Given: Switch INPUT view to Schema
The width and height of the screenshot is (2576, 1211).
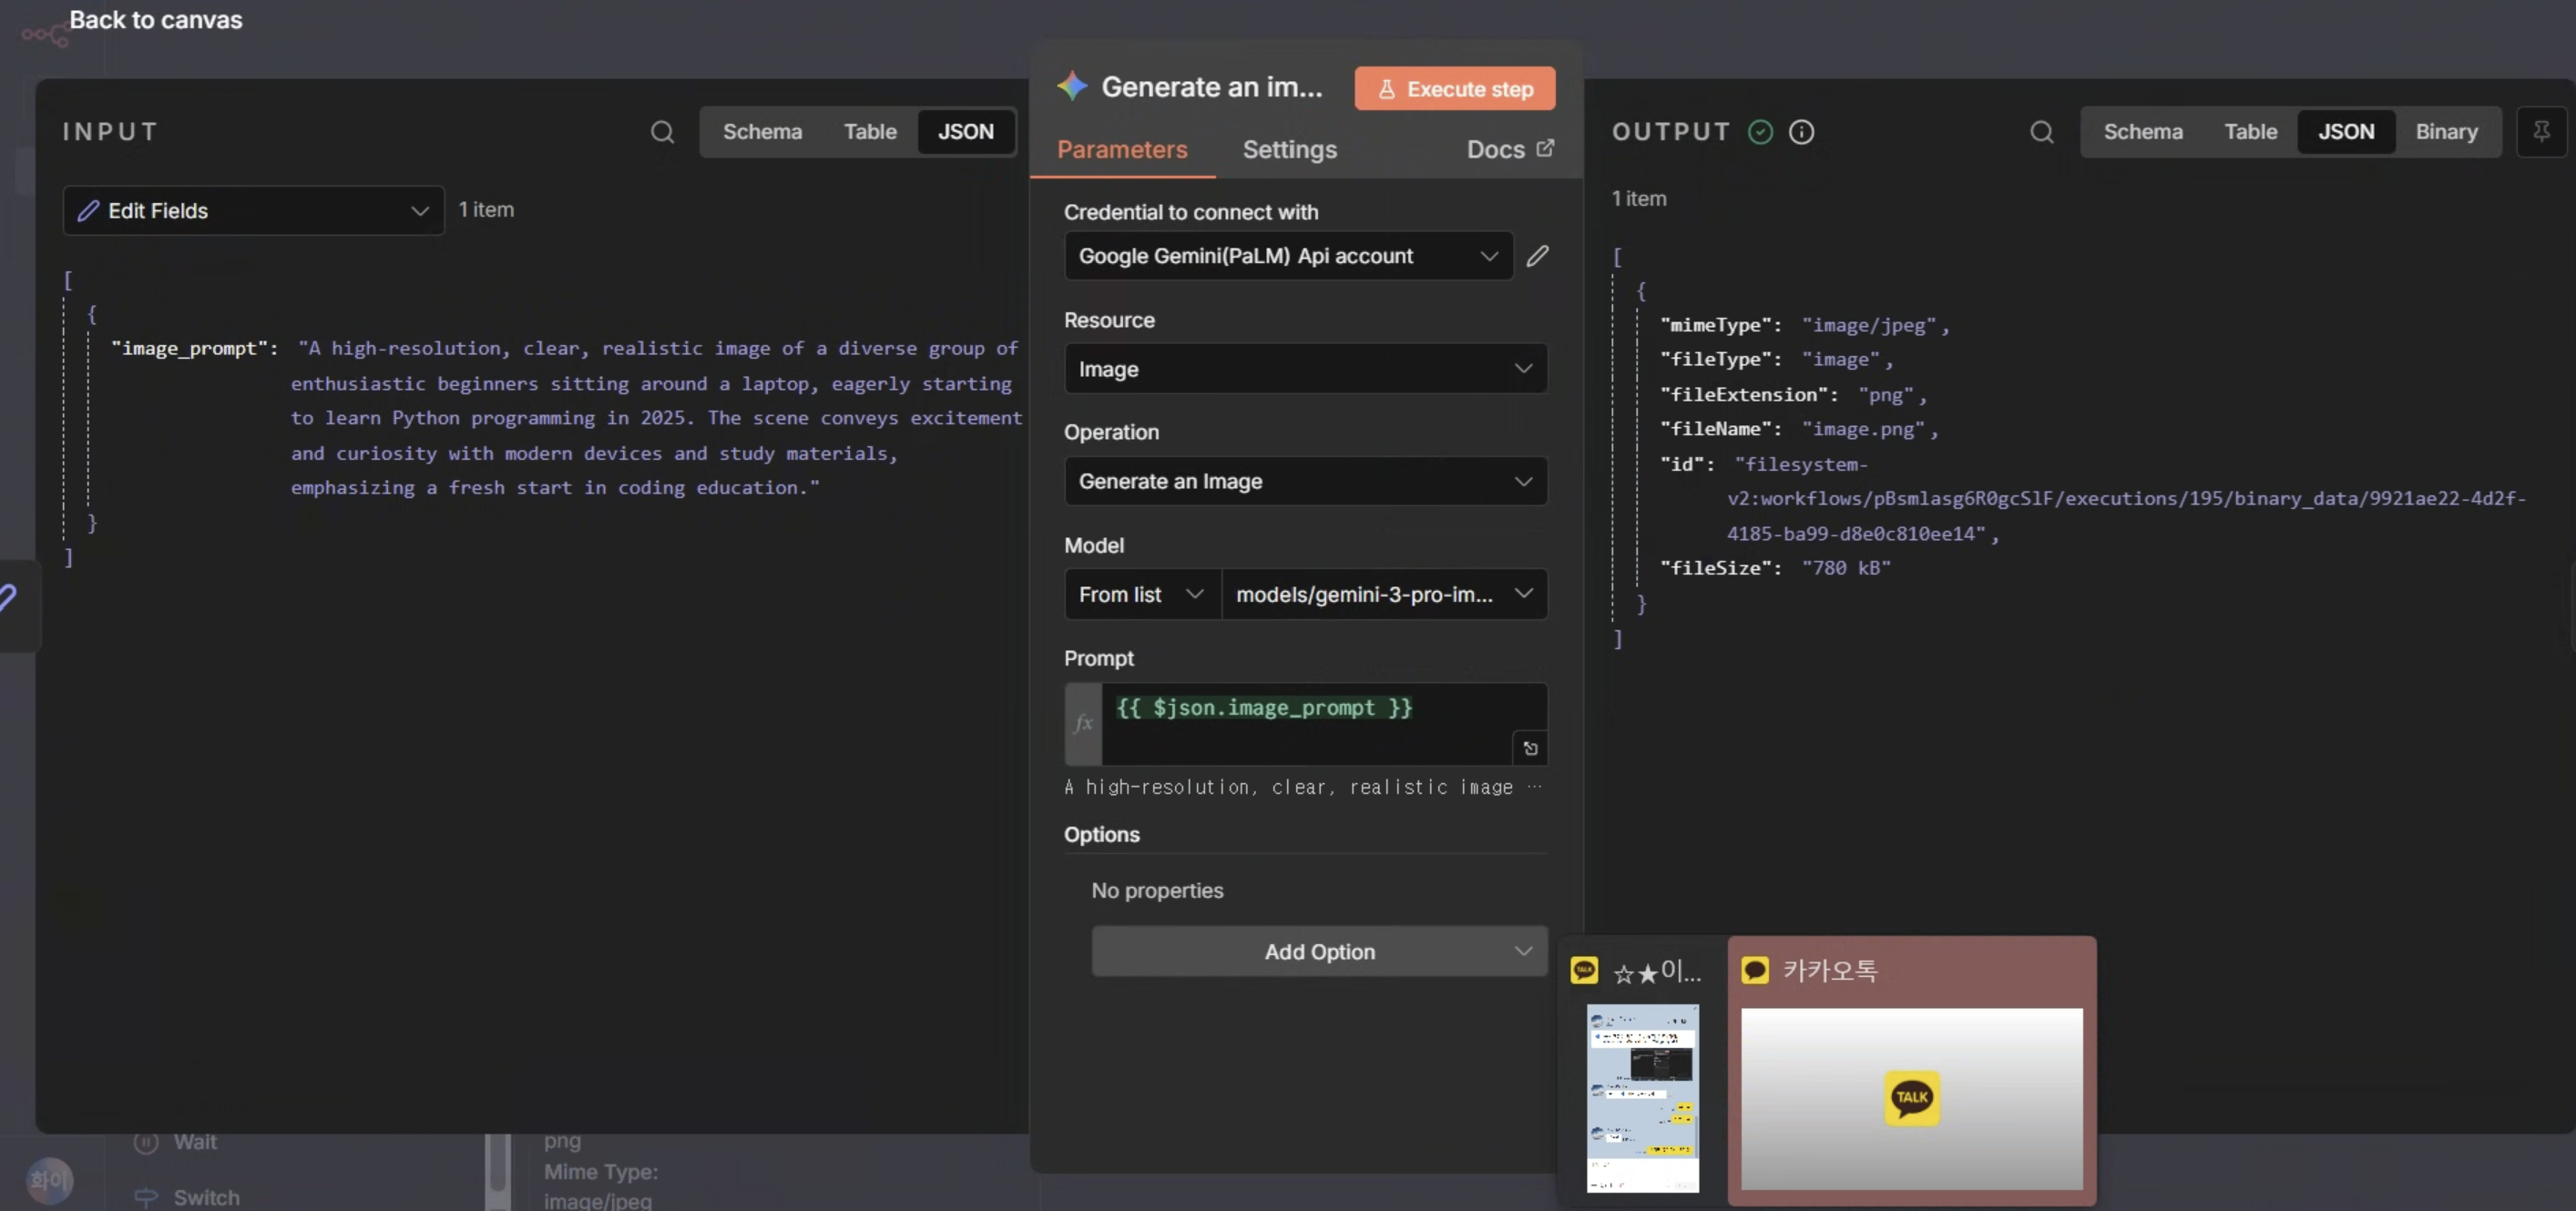Looking at the screenshot, I should click(x=762, y=132).
